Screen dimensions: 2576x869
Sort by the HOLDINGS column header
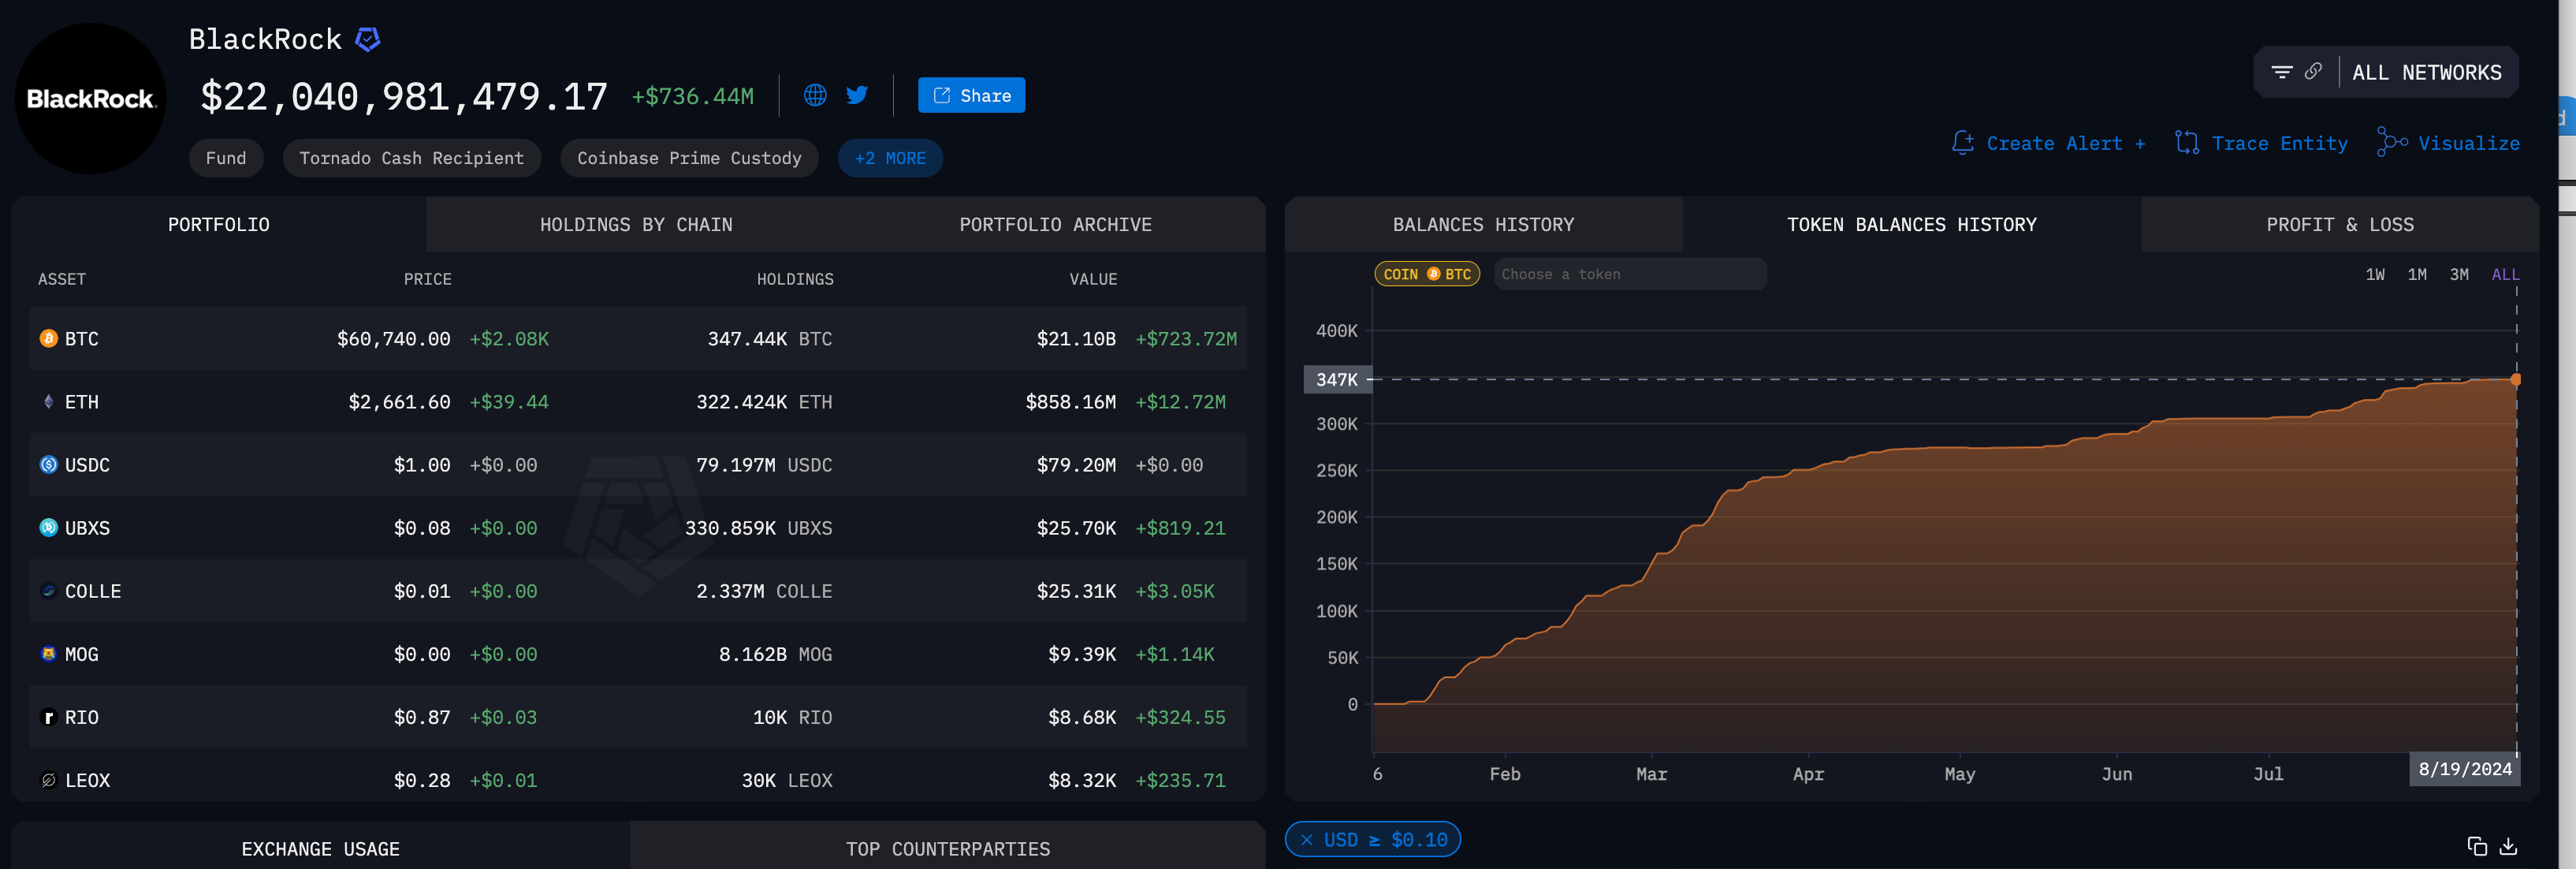(x=795, y=279)
